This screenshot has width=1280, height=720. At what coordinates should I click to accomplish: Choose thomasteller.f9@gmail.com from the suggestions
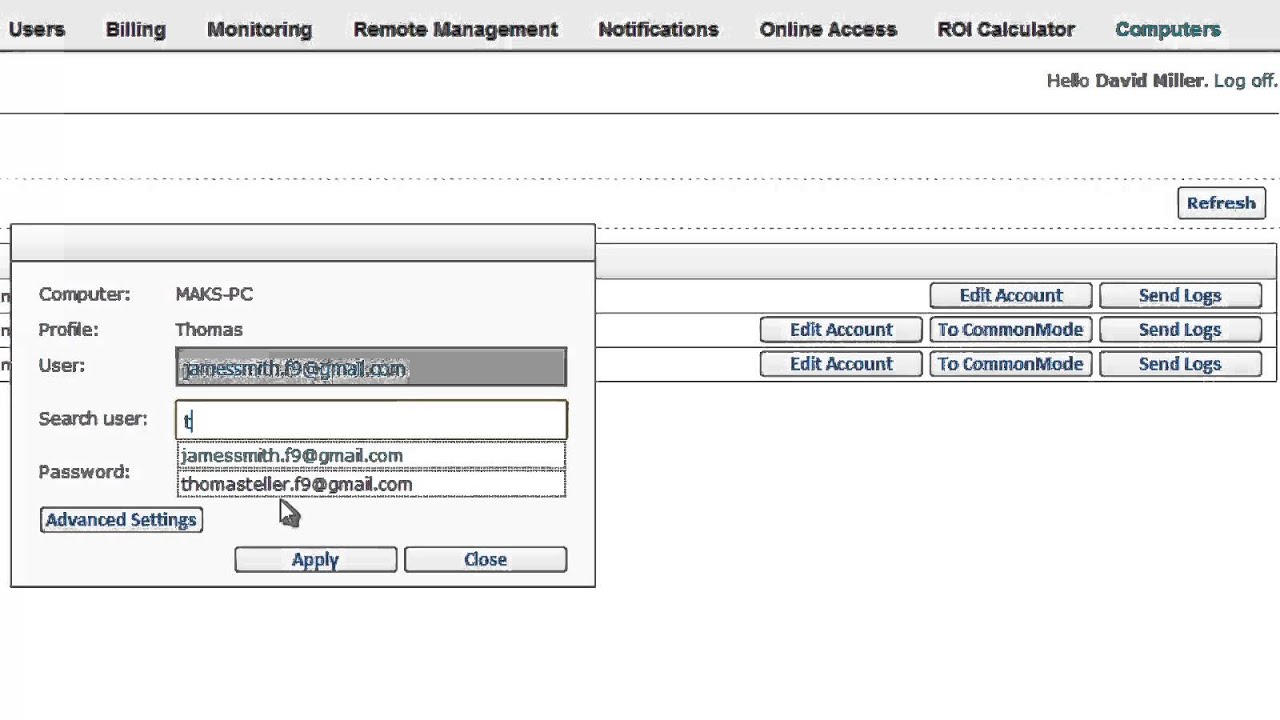coord(371,484)
